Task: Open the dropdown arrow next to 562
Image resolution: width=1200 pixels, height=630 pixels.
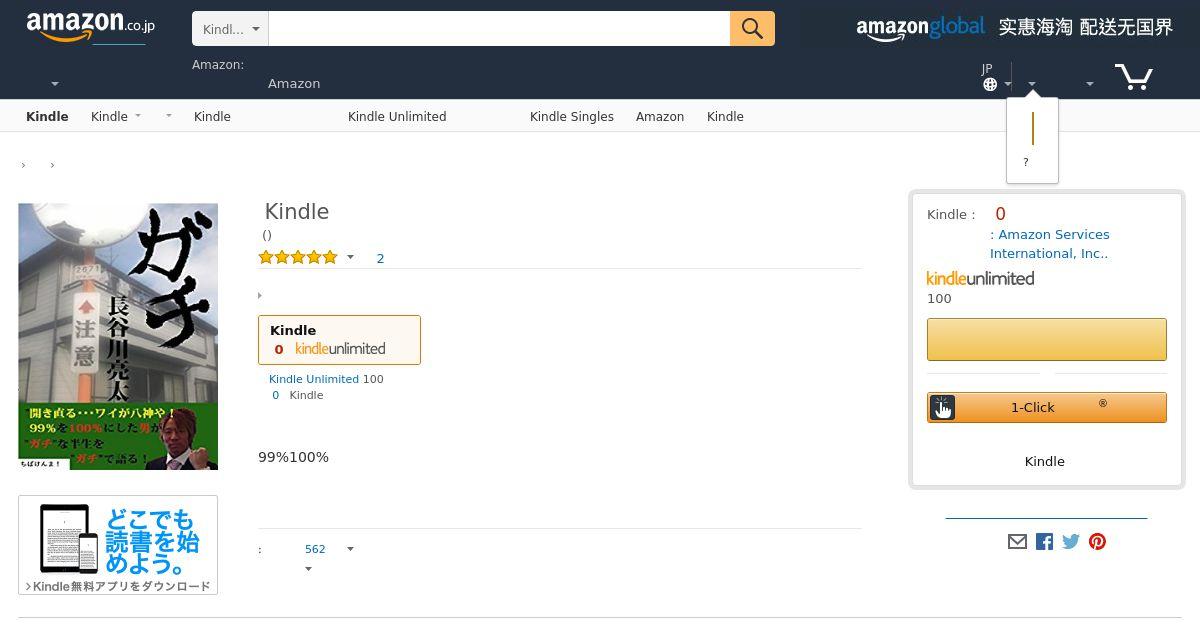Action: (x=350, y=549)
